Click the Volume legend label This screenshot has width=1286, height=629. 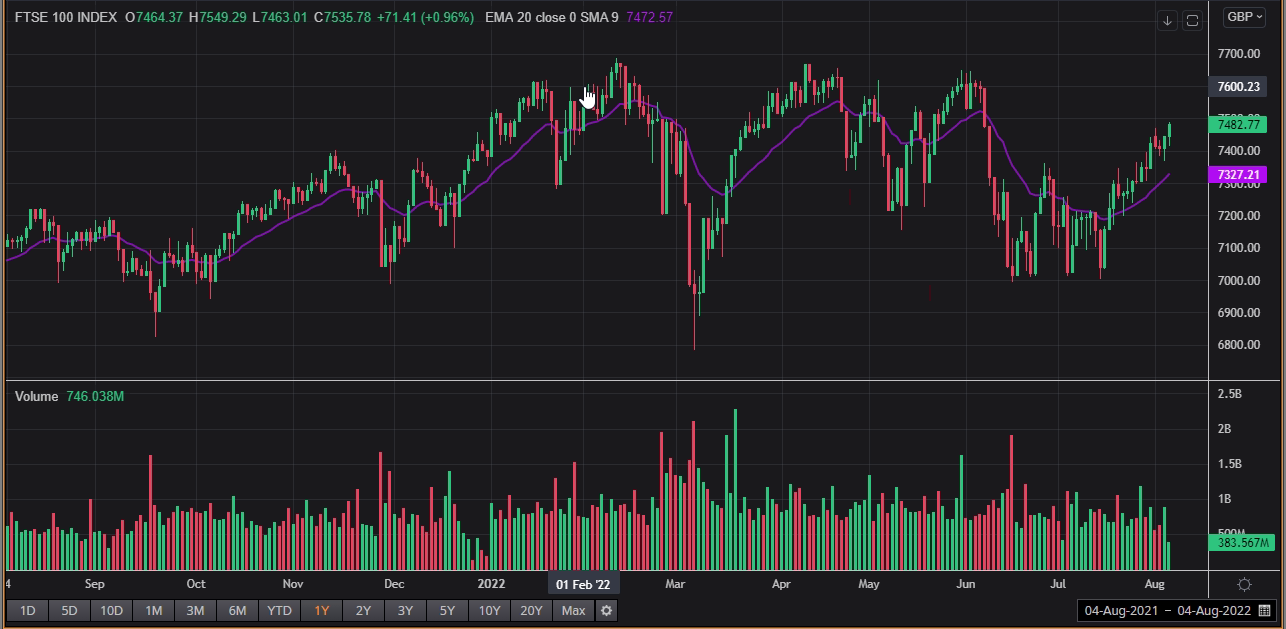click(x=37, y=396)
